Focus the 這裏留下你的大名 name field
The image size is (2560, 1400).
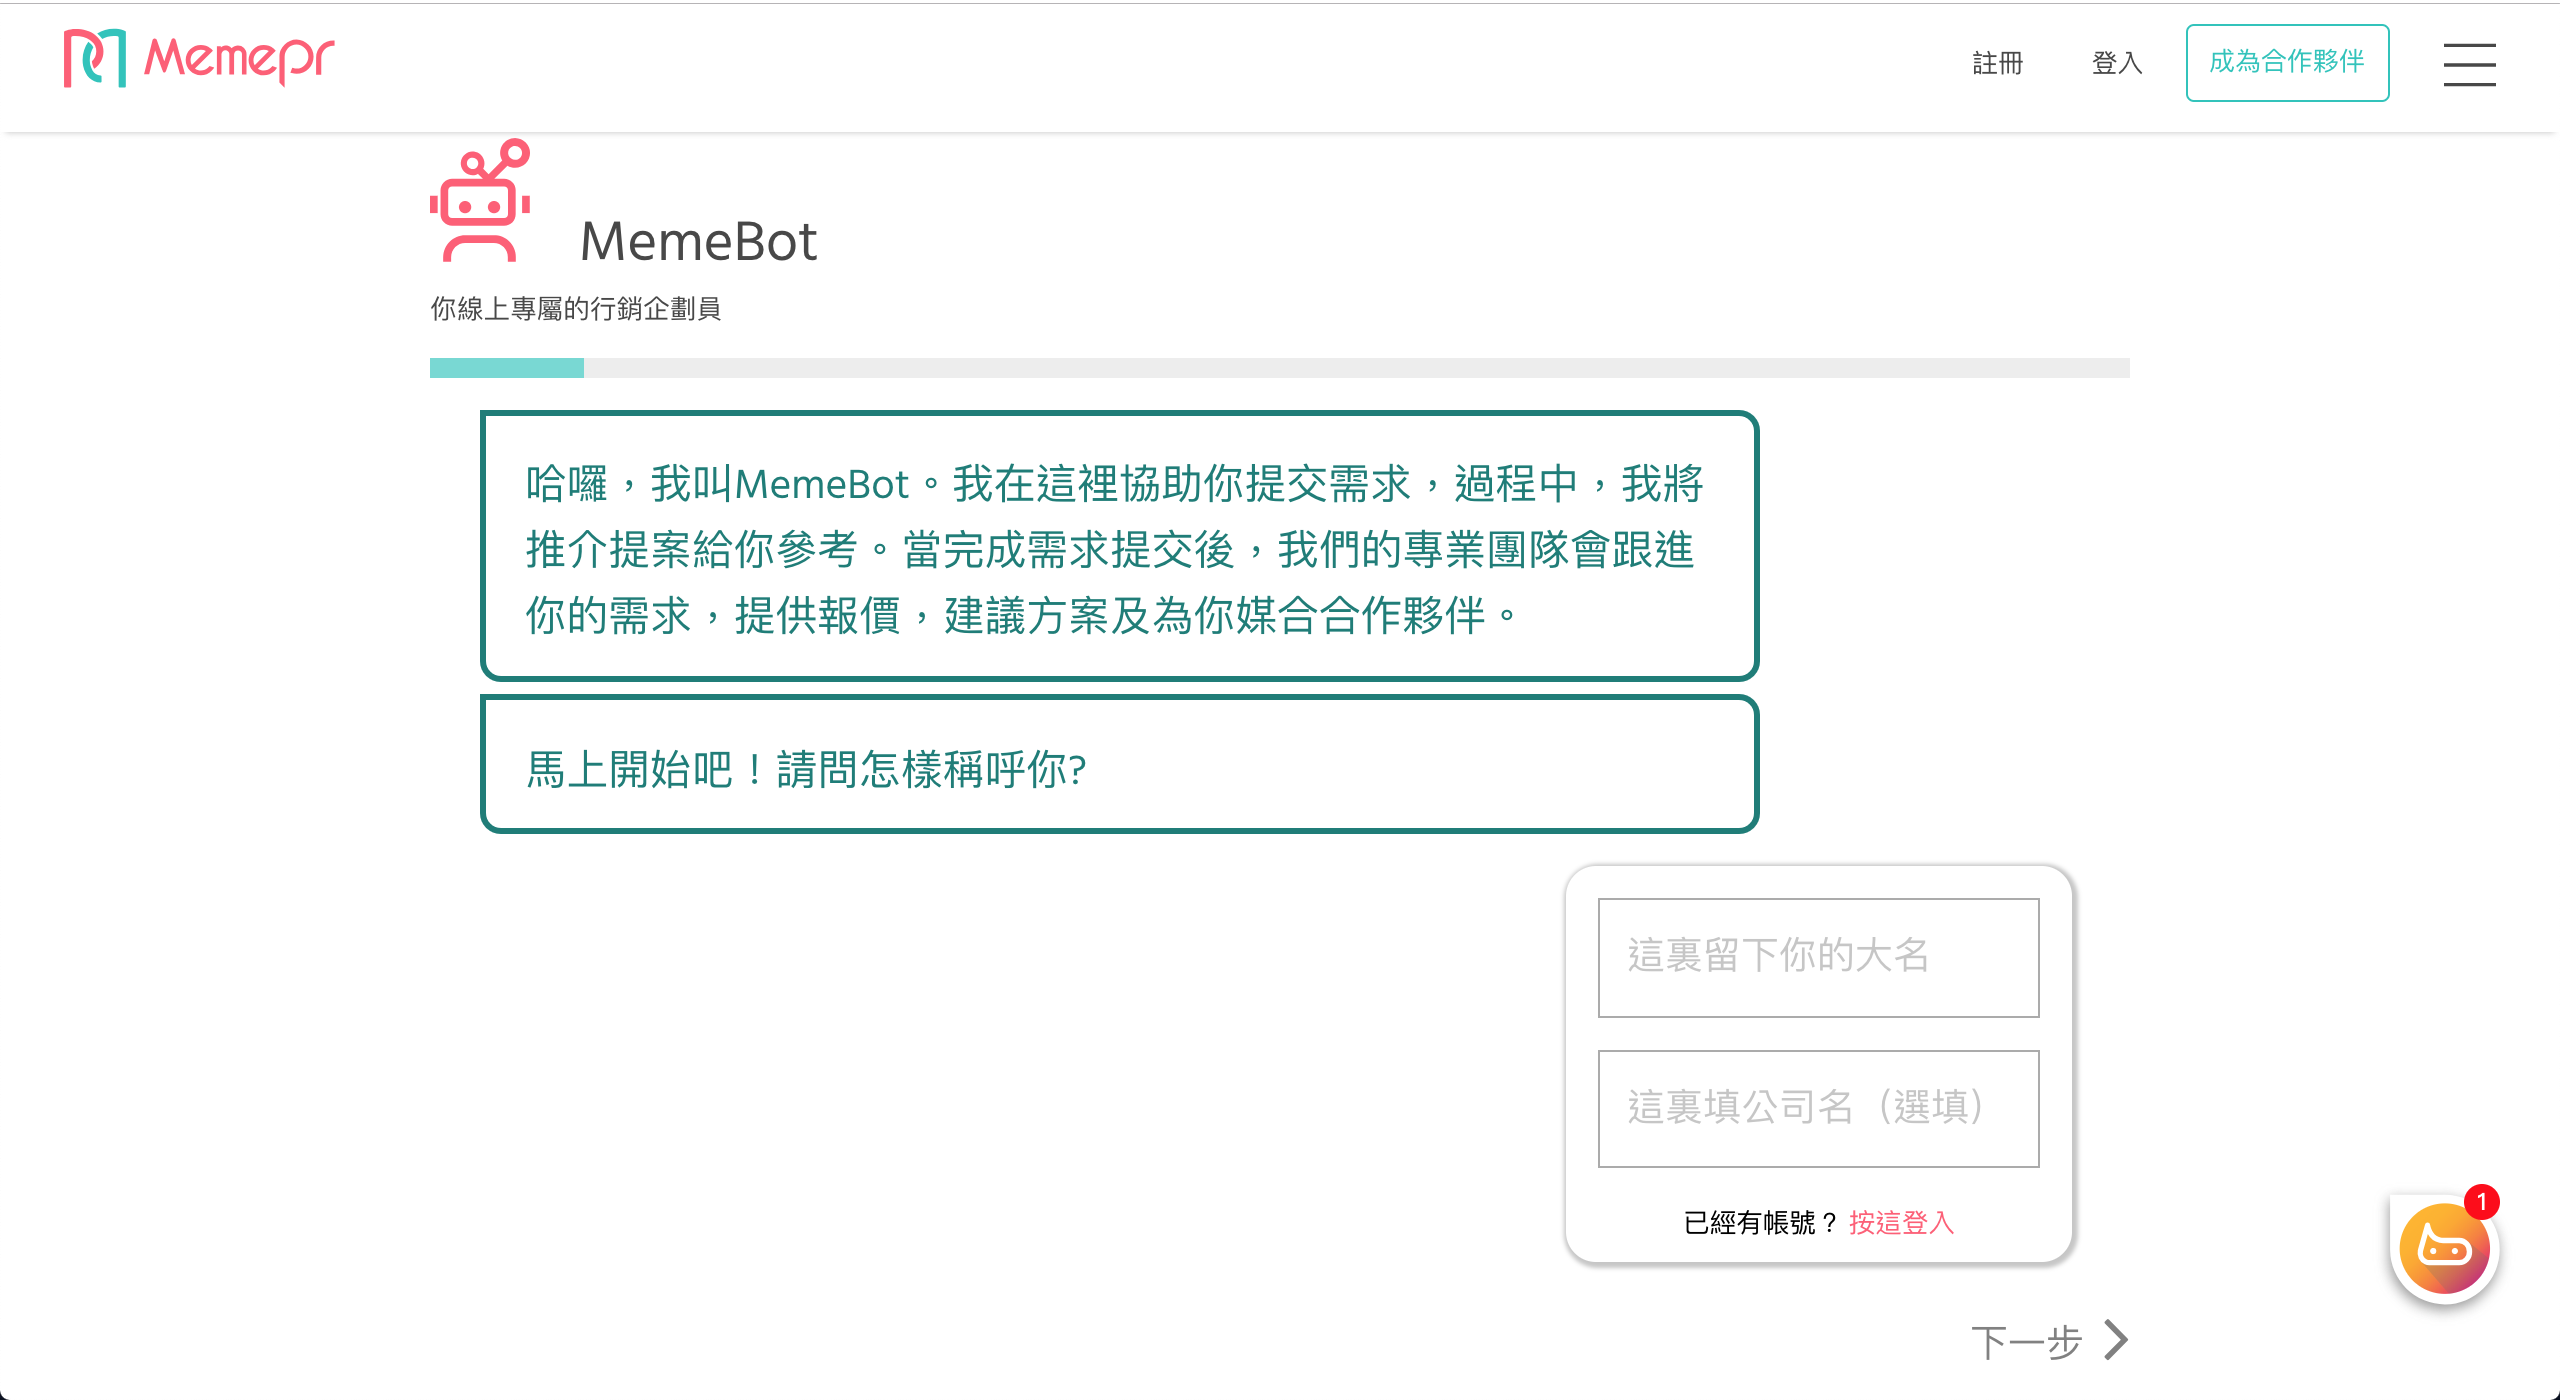[x=1818, y=957]
